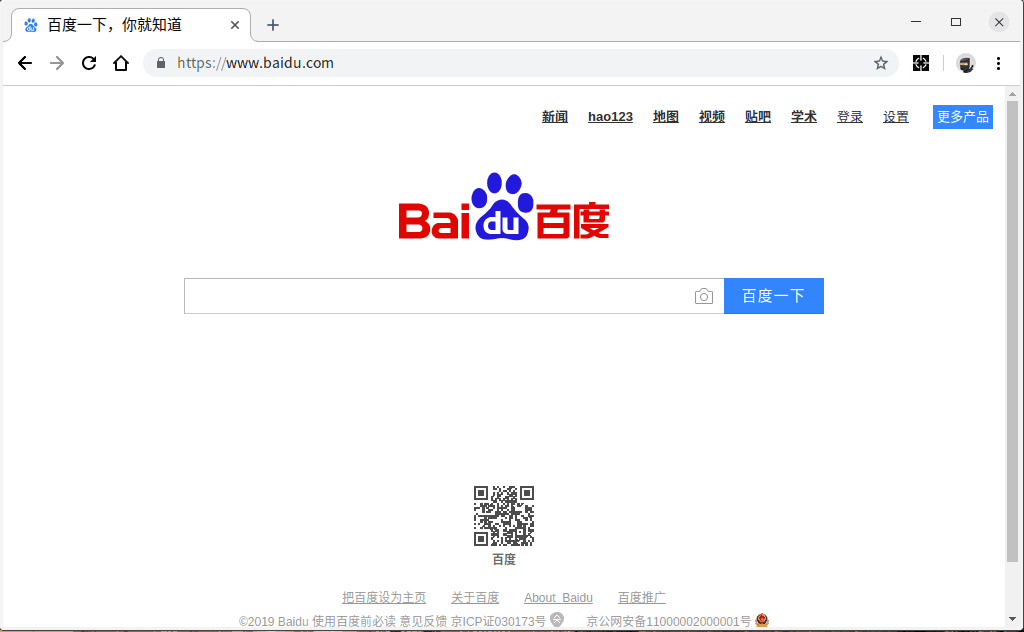This screenshot has width=1024, height=632.
Task: Click 意见反馈 feedback link
Action: pos(423,621)
